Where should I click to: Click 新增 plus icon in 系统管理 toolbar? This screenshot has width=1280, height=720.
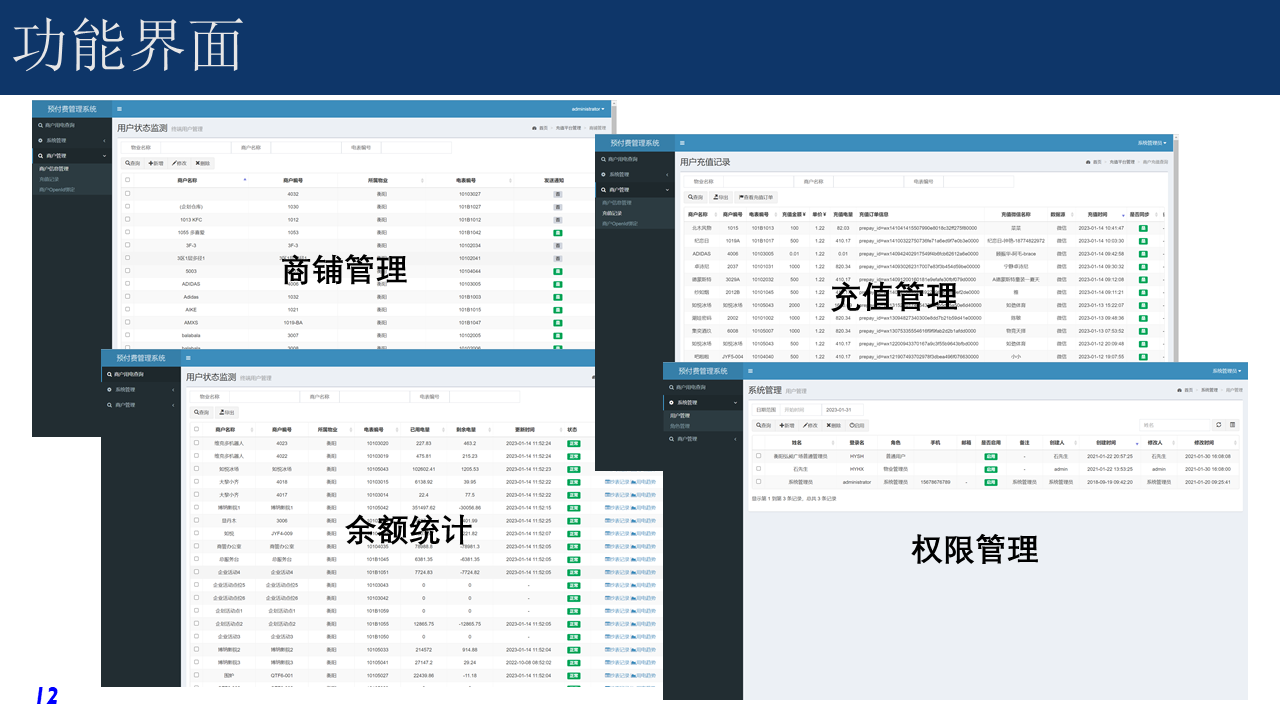tap(788, 425)
